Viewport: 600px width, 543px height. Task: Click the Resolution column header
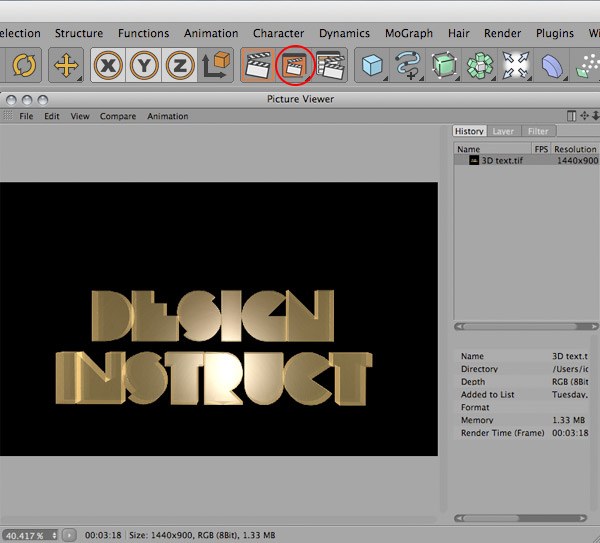[x=575, y=149]
